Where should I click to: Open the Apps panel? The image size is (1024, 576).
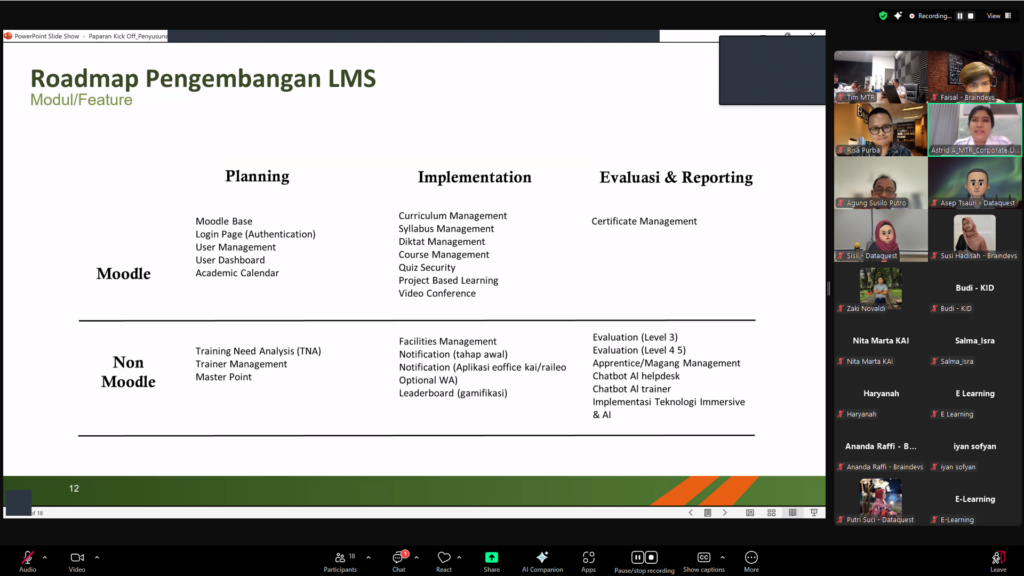(x=588, y=558)
